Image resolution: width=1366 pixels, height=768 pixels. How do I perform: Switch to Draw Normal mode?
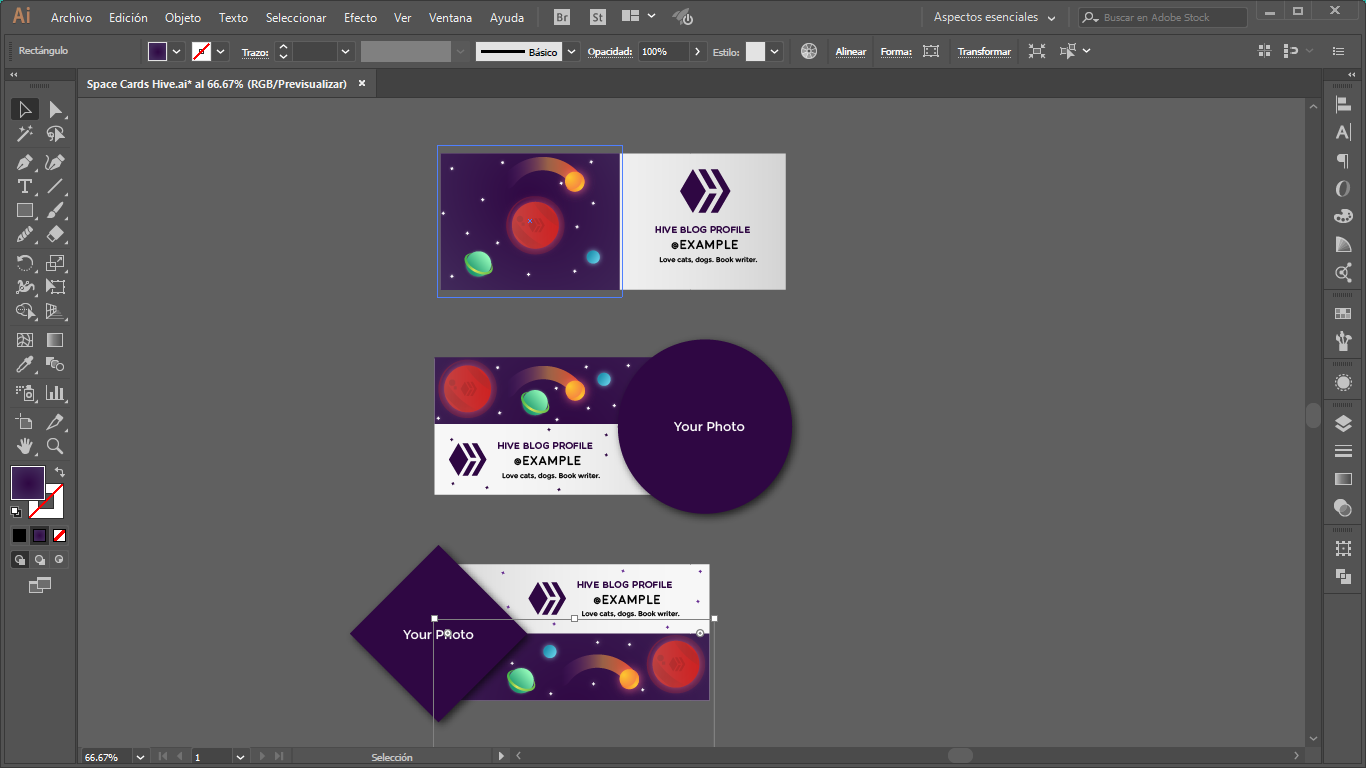19,560
